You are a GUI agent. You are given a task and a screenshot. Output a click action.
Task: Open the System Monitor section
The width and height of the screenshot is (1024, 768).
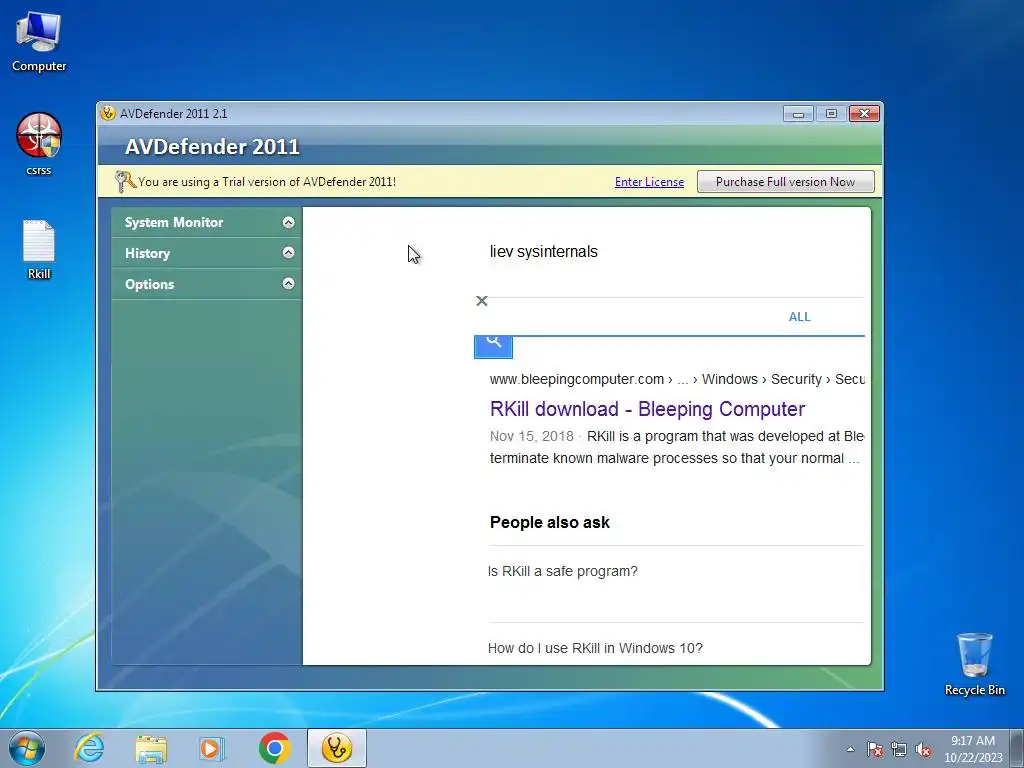click(206, 222)
